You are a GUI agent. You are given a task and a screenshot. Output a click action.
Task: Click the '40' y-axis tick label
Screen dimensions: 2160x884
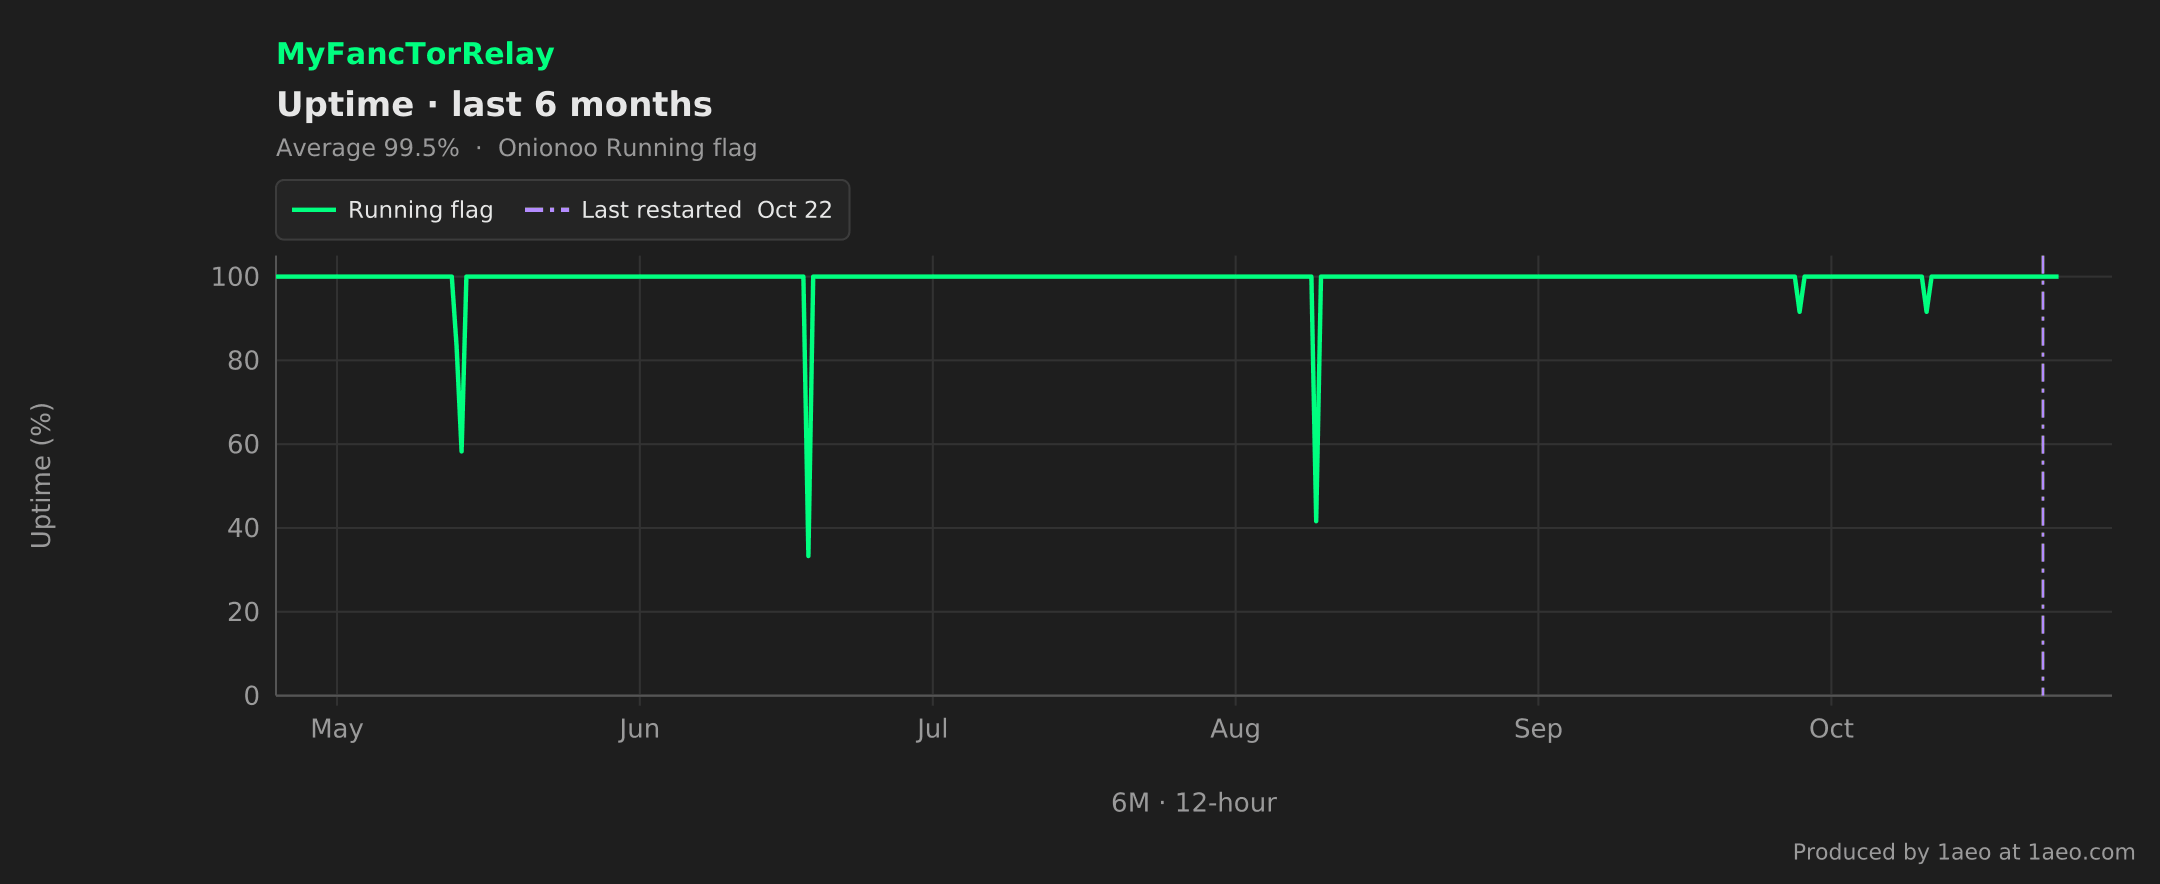tap(243, 528)
